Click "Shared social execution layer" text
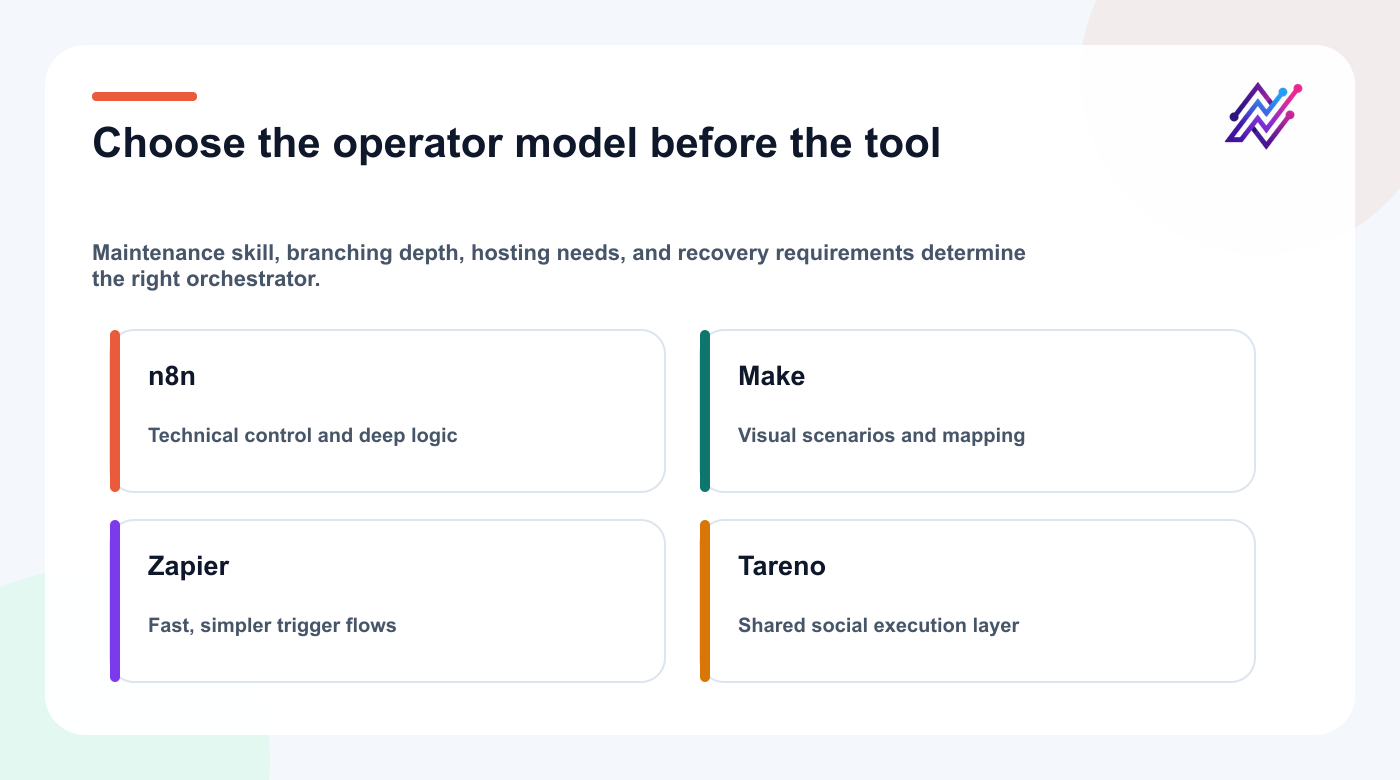1400x780 pixels. tap(878, 626)
